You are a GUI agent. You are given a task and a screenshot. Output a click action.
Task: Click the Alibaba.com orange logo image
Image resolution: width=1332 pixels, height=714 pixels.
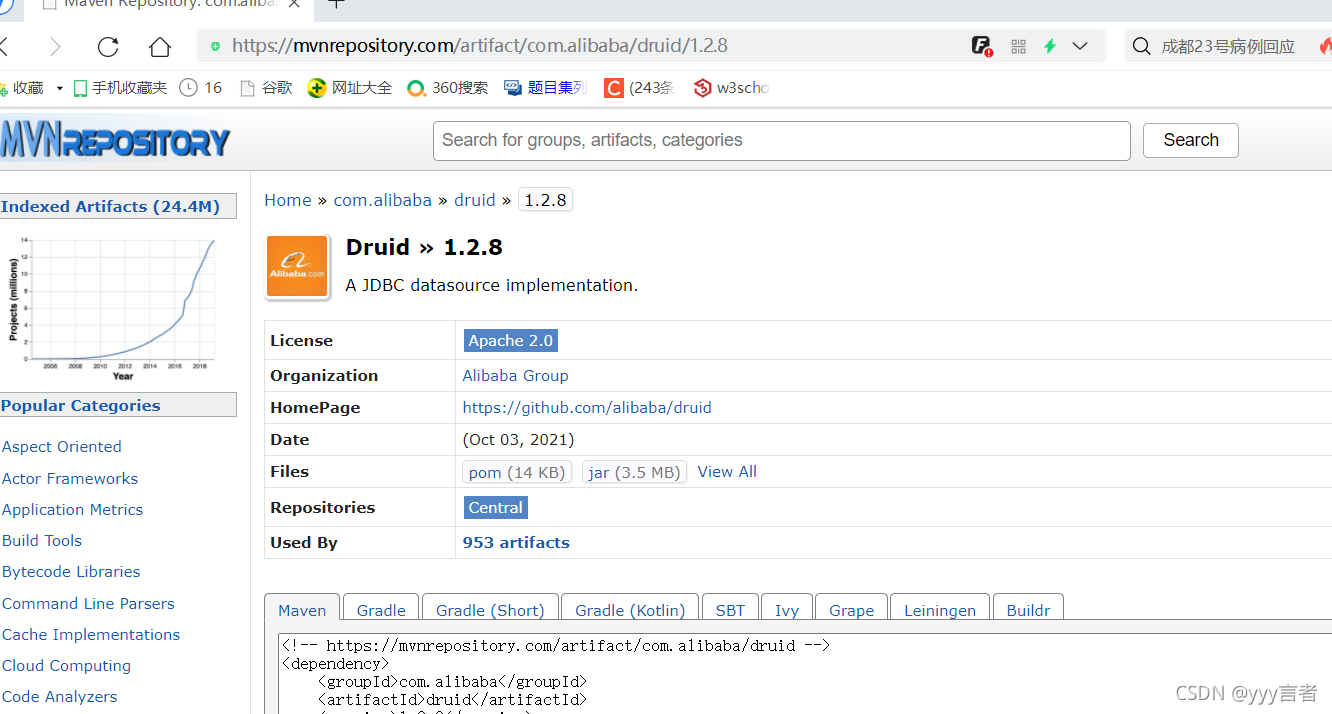point(298,267)
